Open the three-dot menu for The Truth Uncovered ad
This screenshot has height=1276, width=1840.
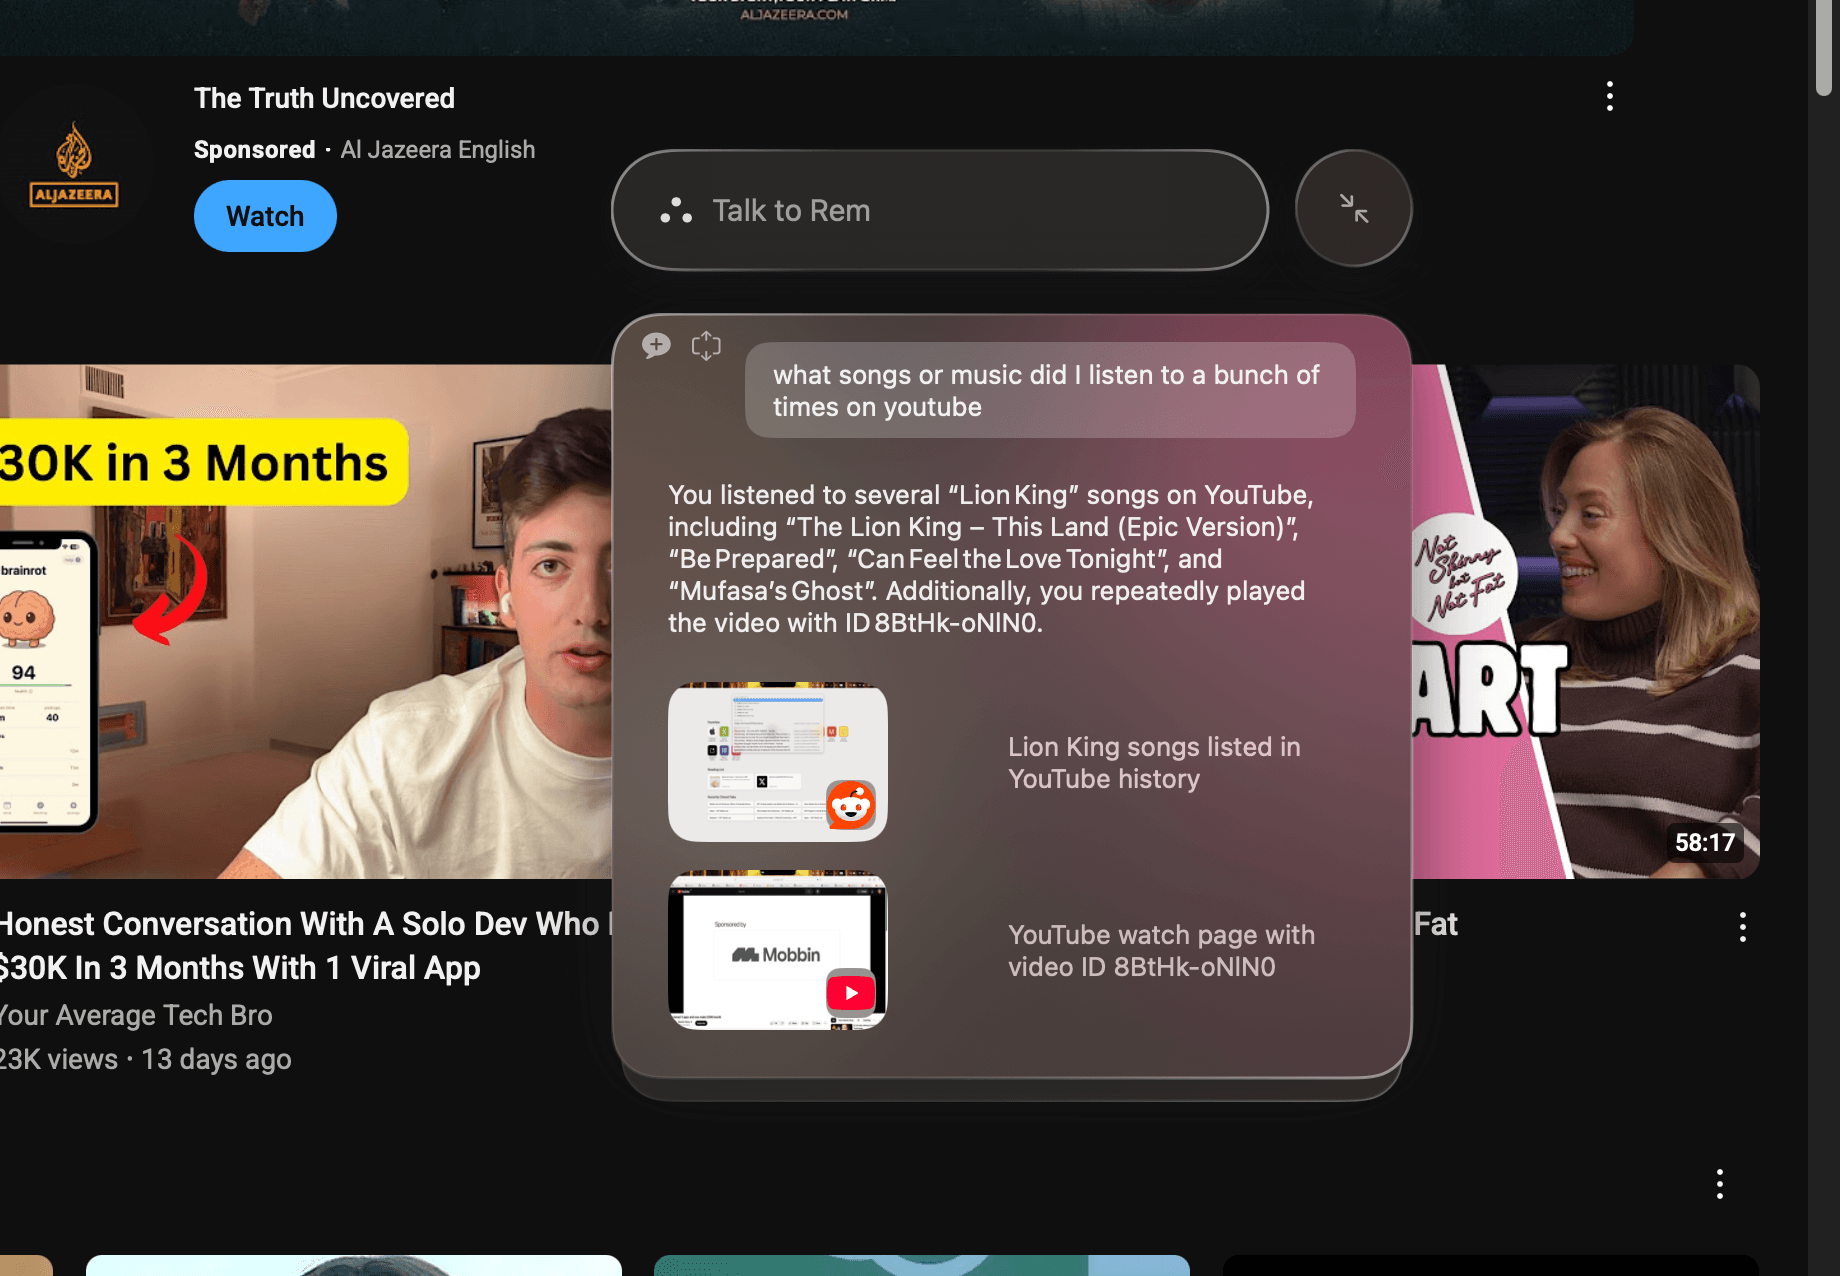[1609, 96]
